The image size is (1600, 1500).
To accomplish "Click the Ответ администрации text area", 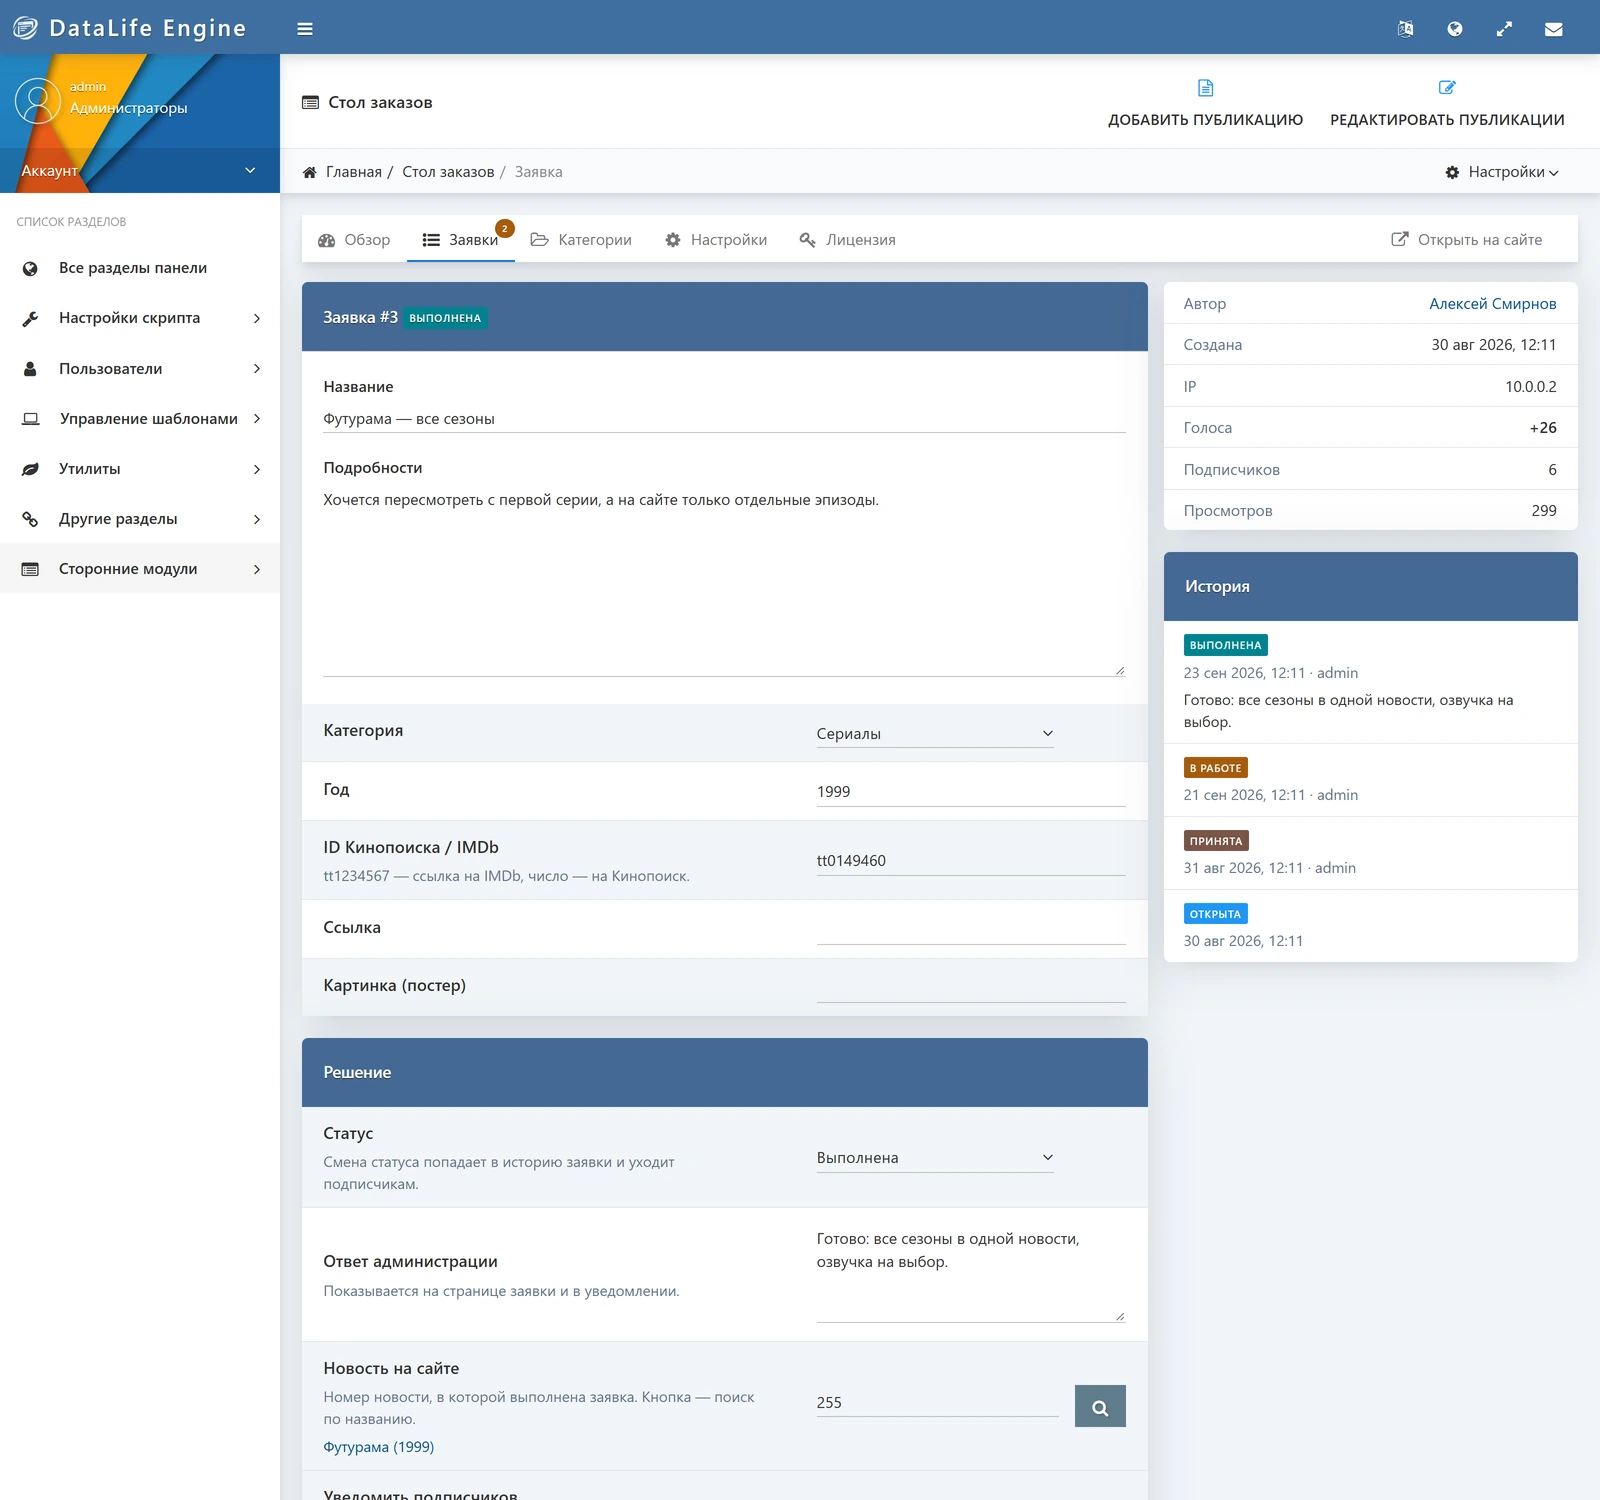I will point(971,1274).
